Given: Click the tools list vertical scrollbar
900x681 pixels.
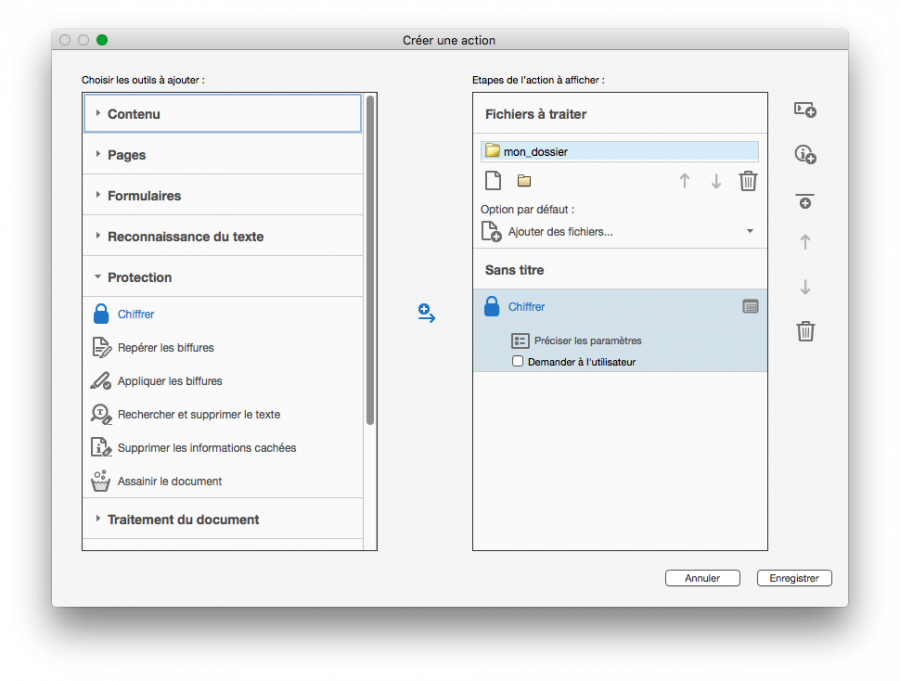Looking at the screenshot, I should (x=370, y=260).
